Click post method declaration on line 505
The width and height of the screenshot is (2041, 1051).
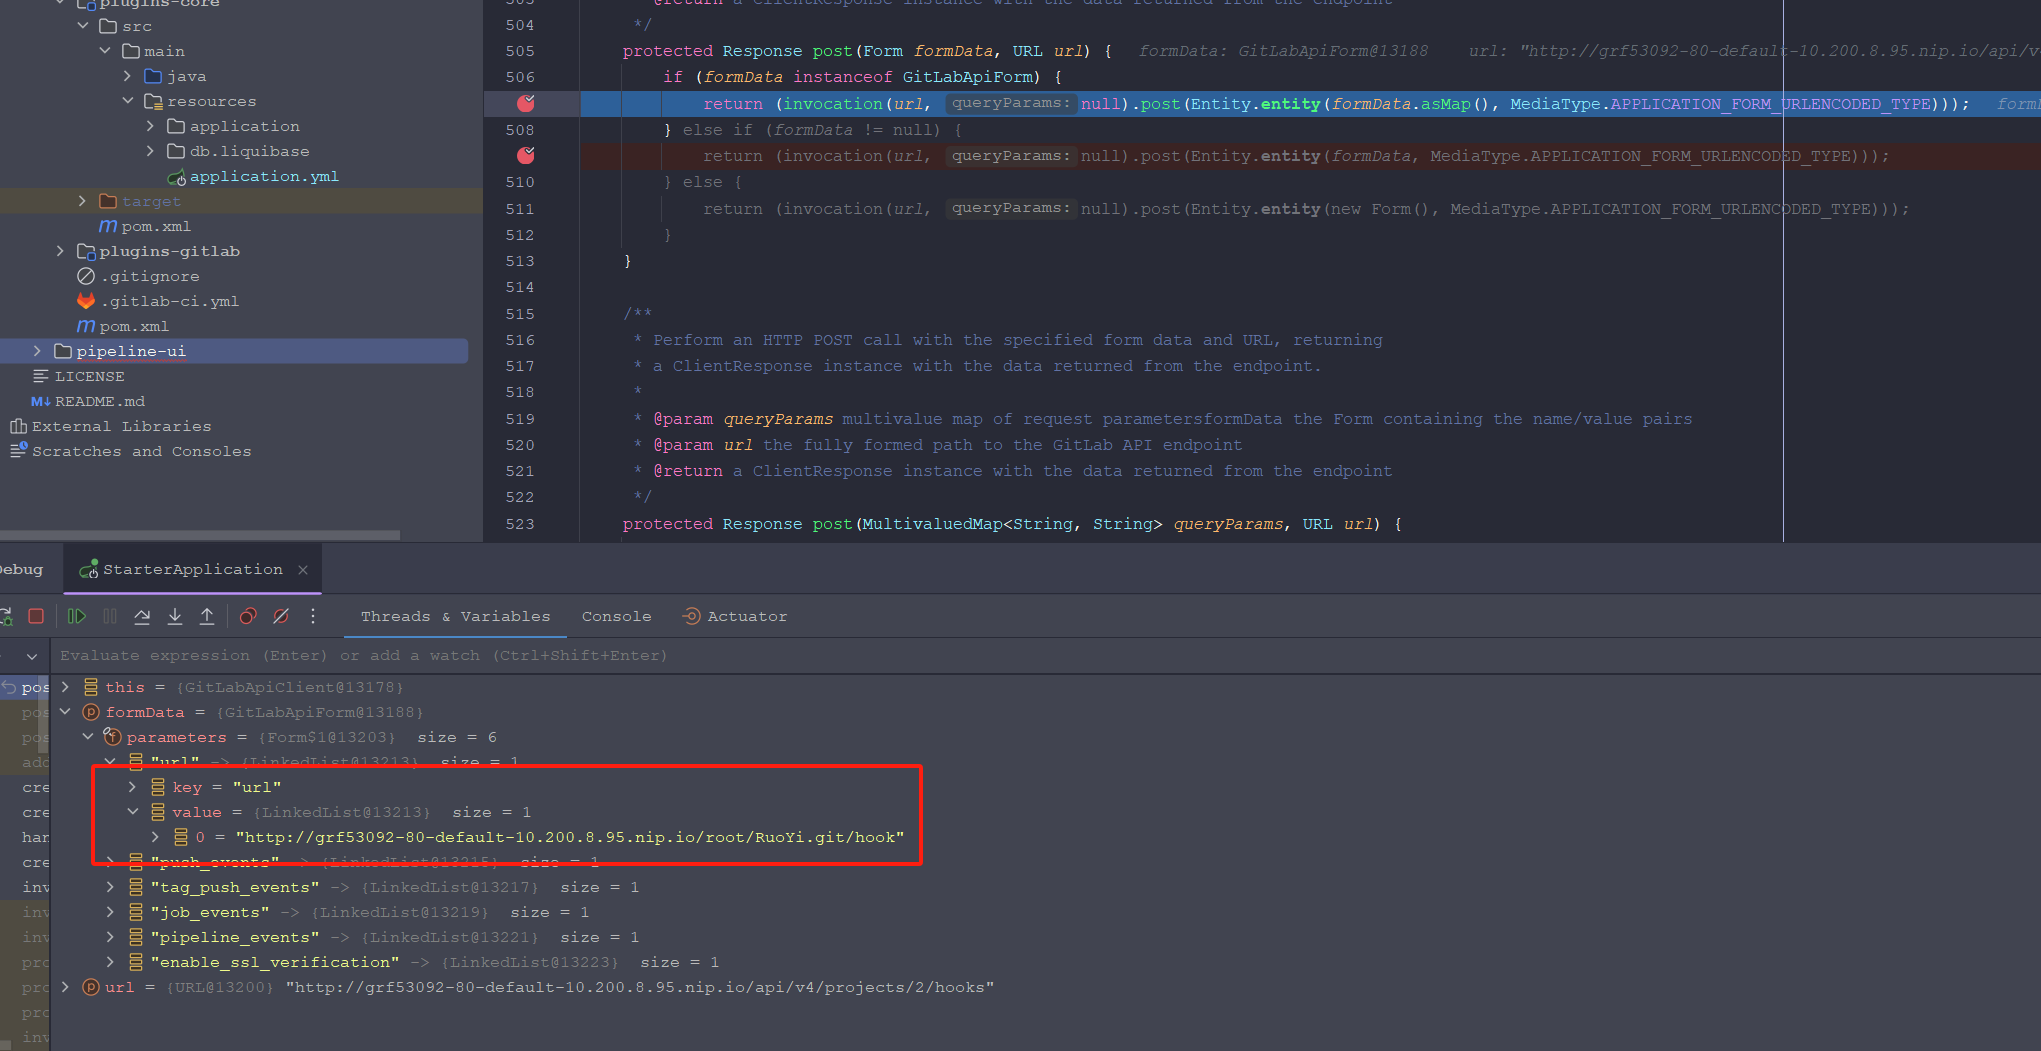pyautogui.click(x=832, y=51)
